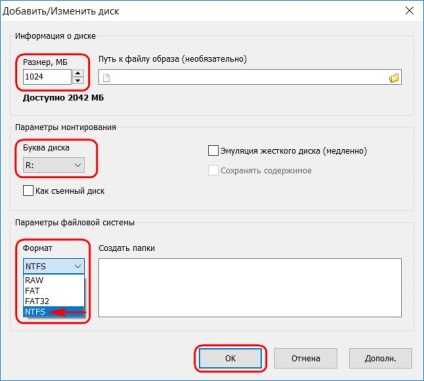Viewport: 424px width, 381px height.
Task: Open the Буква диска R: dropdown
Action: point(54,165)
